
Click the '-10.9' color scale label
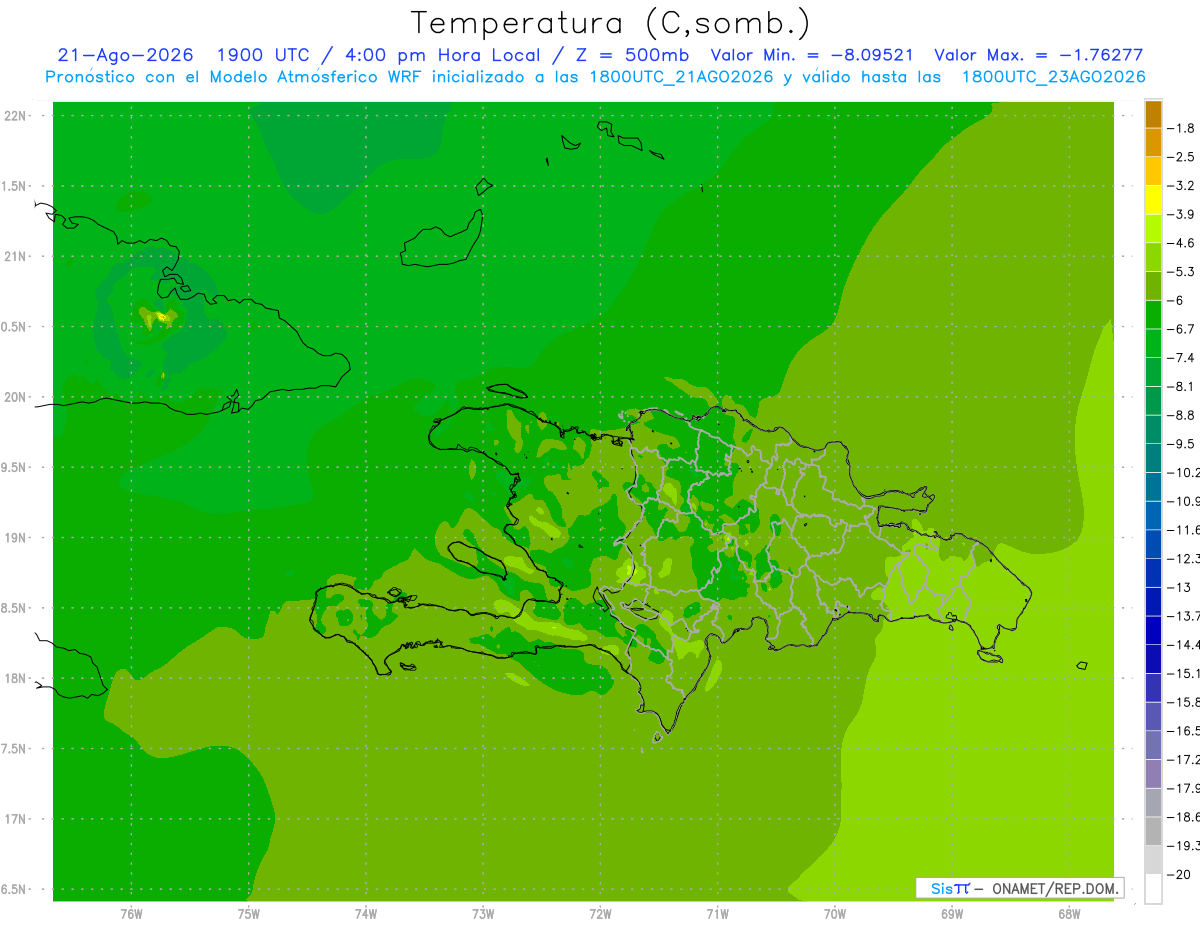point(1184,500)
